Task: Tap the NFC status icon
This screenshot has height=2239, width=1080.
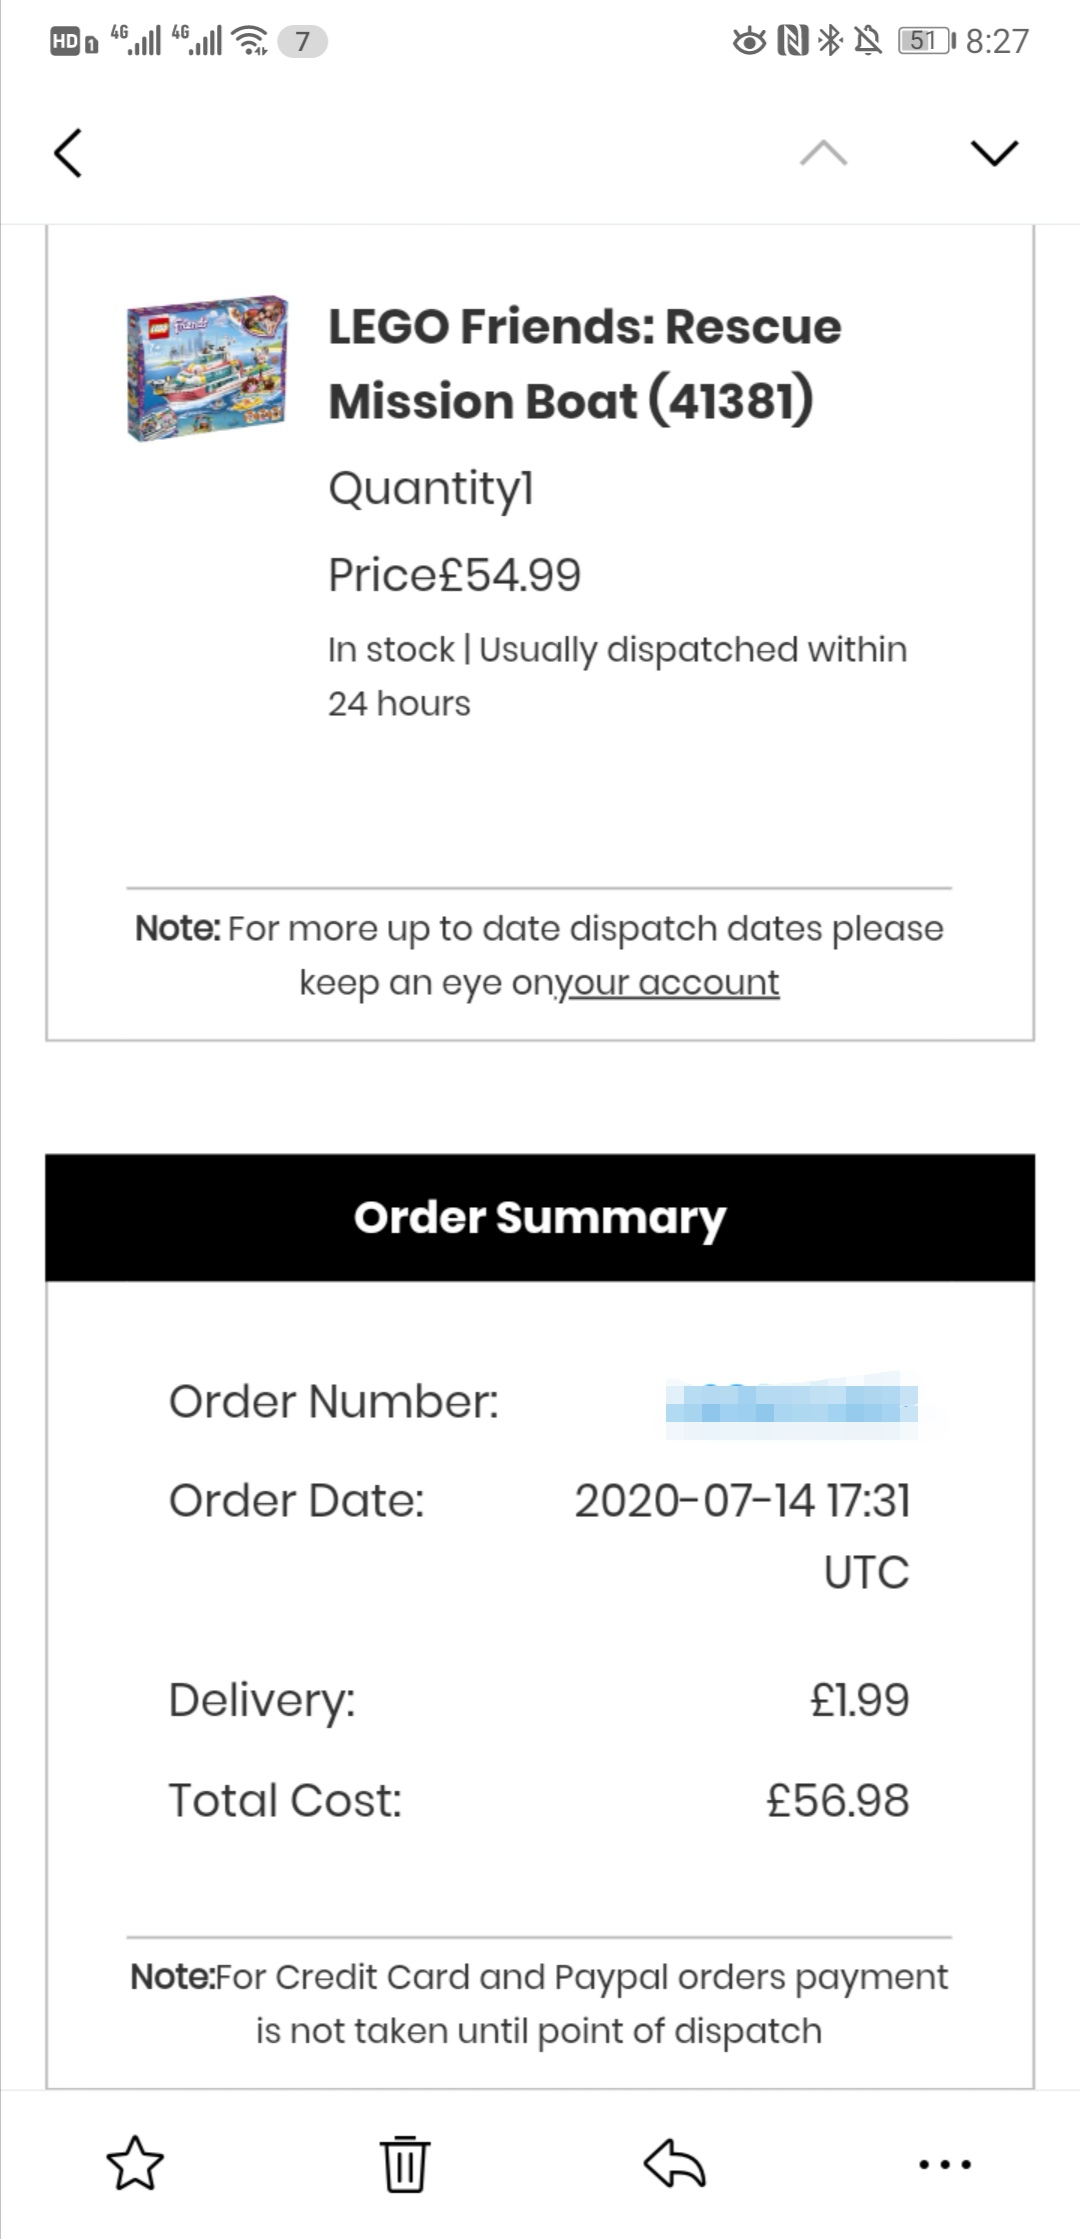Action: (793, 40)
